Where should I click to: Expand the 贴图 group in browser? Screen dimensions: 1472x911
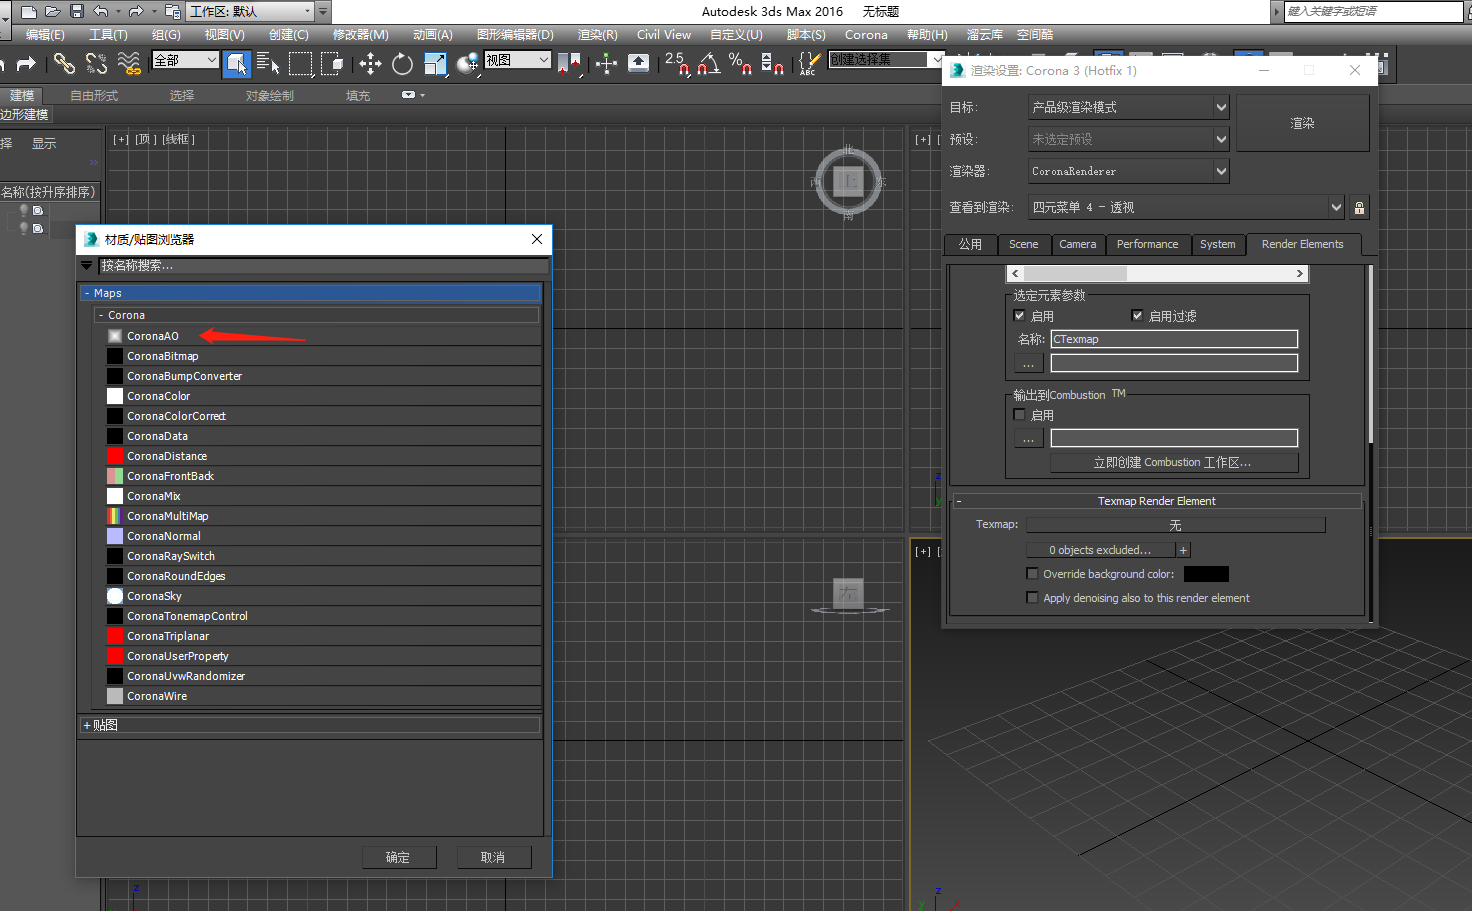pyautogui.click(x=87, y=725)
